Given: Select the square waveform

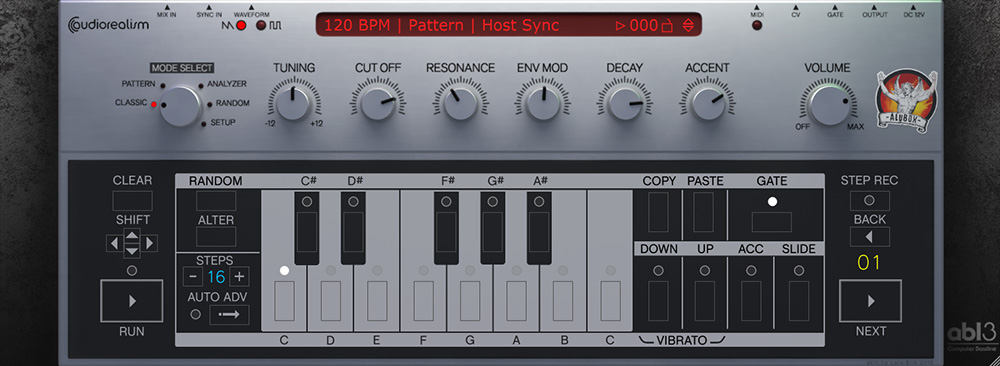Looking at the screenshot, I should click(x=261, y=26).
